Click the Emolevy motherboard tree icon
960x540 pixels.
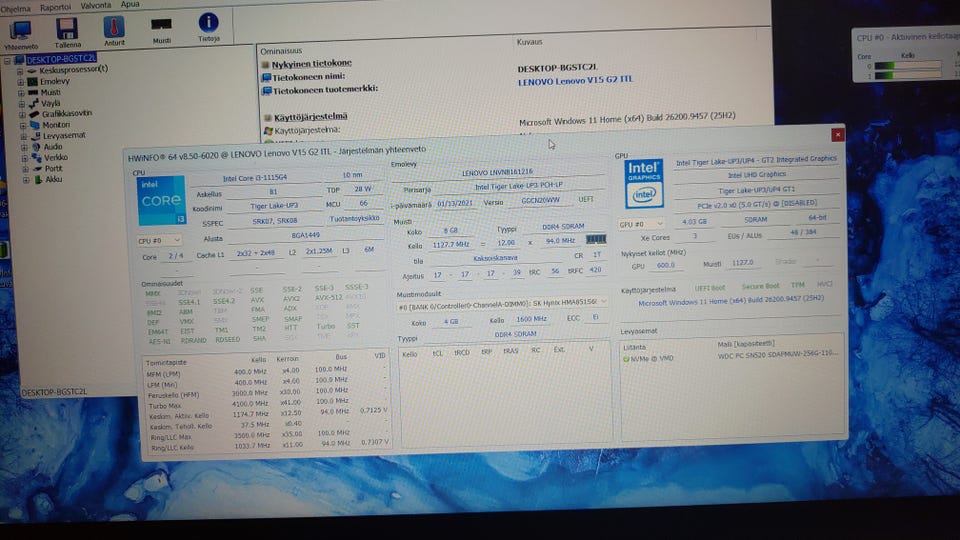pyautogui.click(x=32, y=81)
